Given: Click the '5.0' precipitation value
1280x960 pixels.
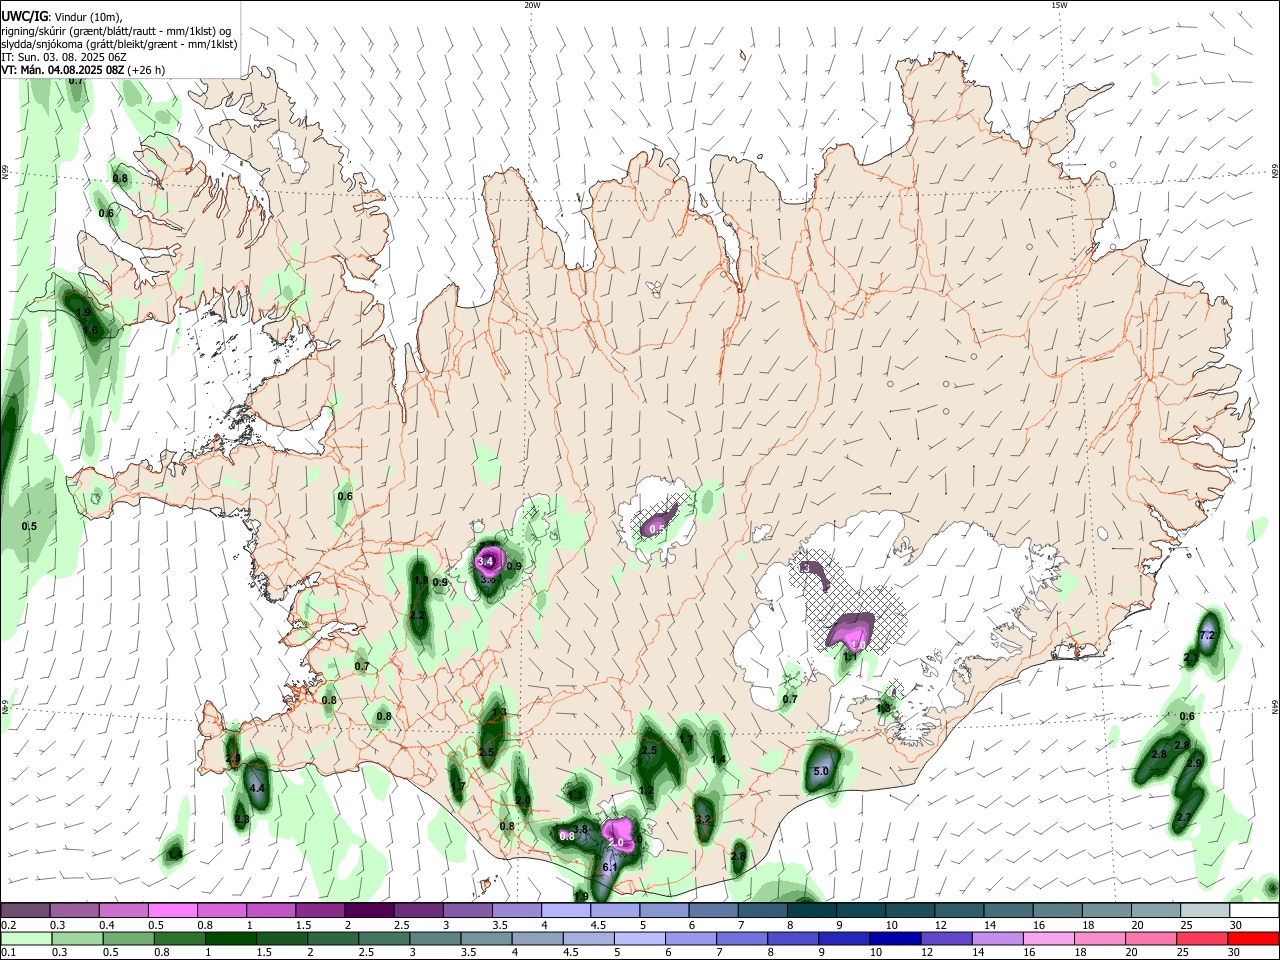Looking at the screenshot, I should coord(821,772).
